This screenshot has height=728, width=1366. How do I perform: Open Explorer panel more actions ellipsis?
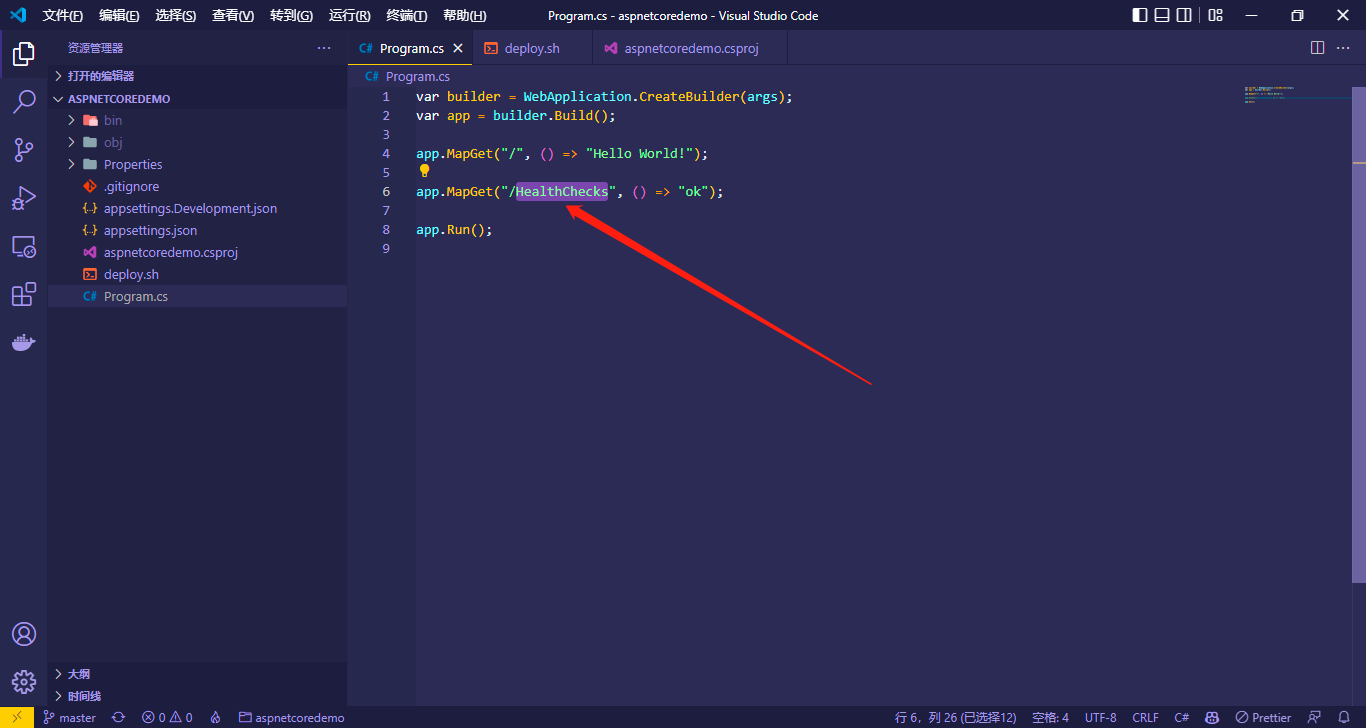coord(324,48)
